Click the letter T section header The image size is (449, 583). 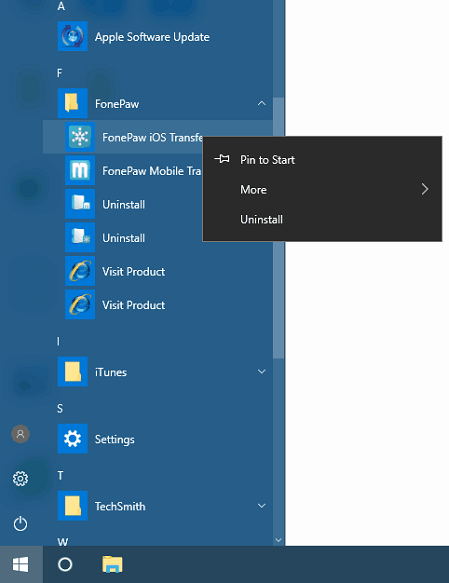click(x=60, y=476)
